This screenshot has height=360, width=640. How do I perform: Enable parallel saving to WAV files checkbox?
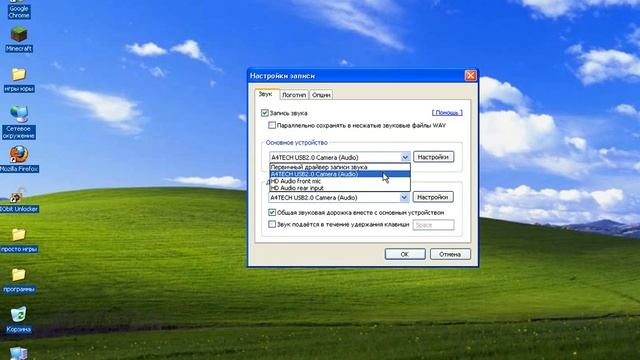[x=272, y=125]
